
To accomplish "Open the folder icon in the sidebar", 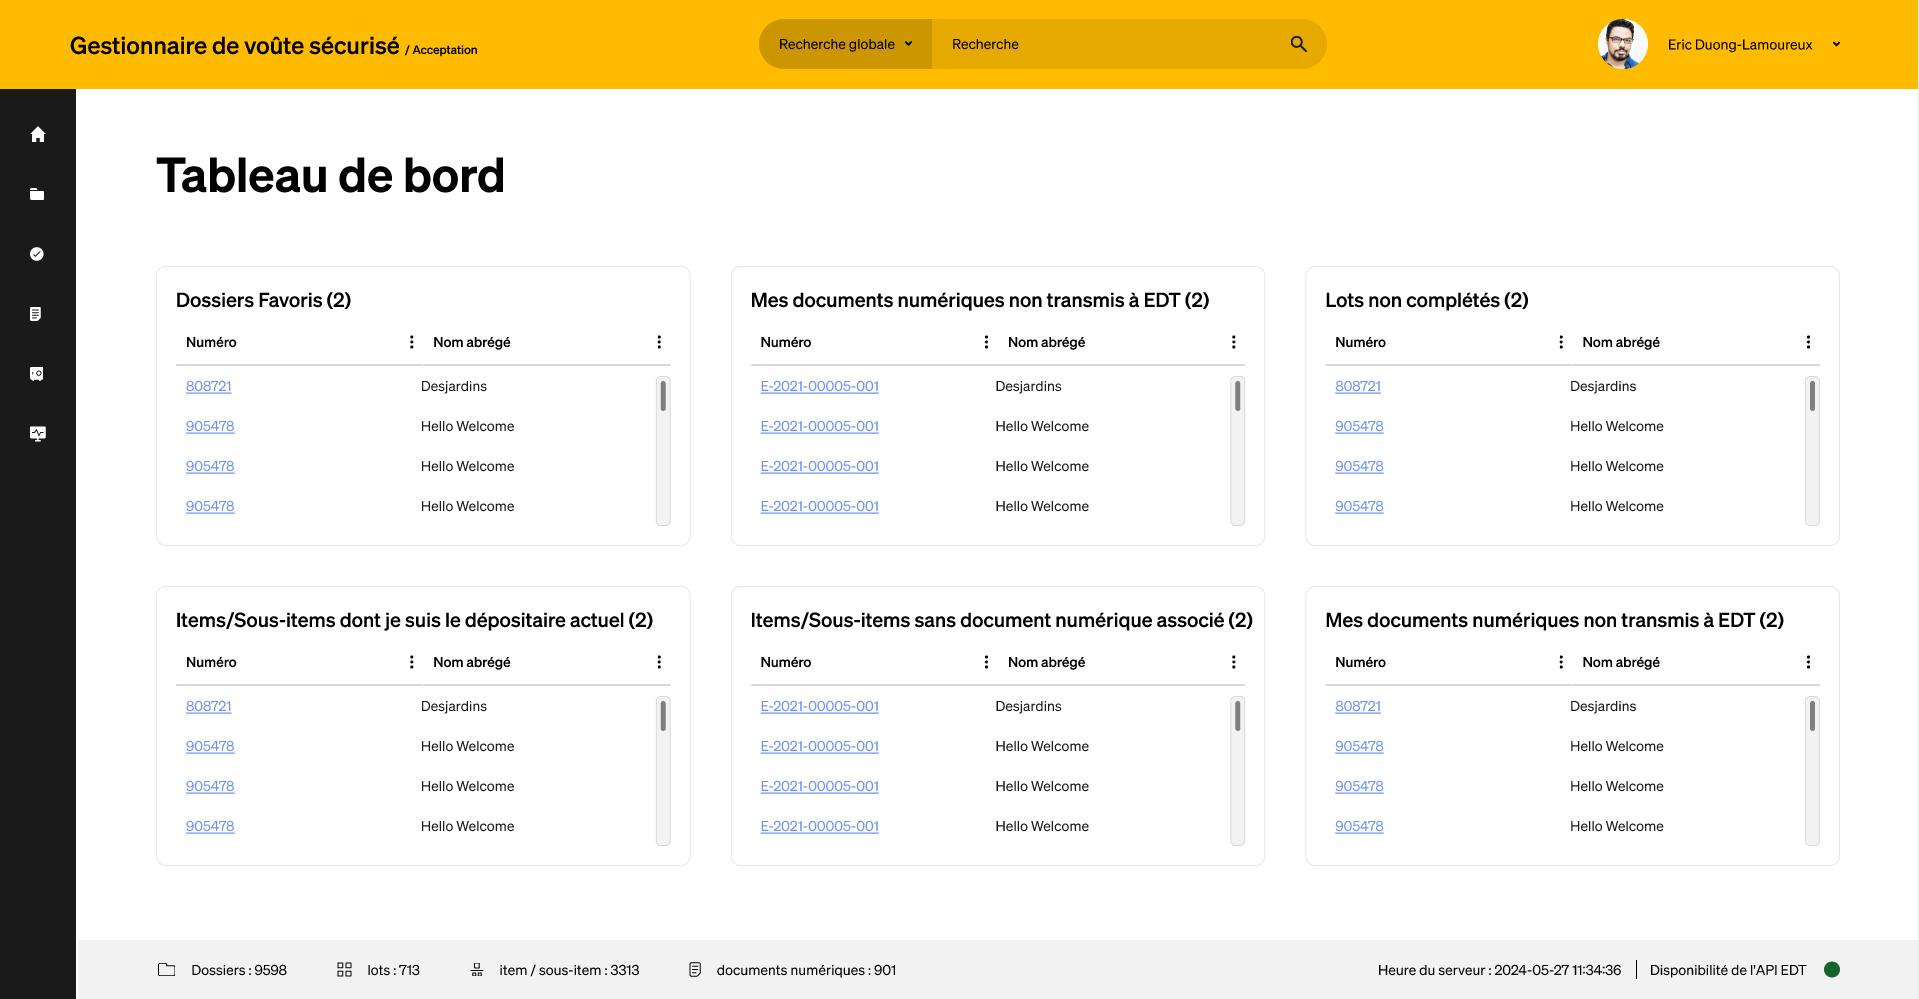I will pyautogui.click(x=37, y=194).
